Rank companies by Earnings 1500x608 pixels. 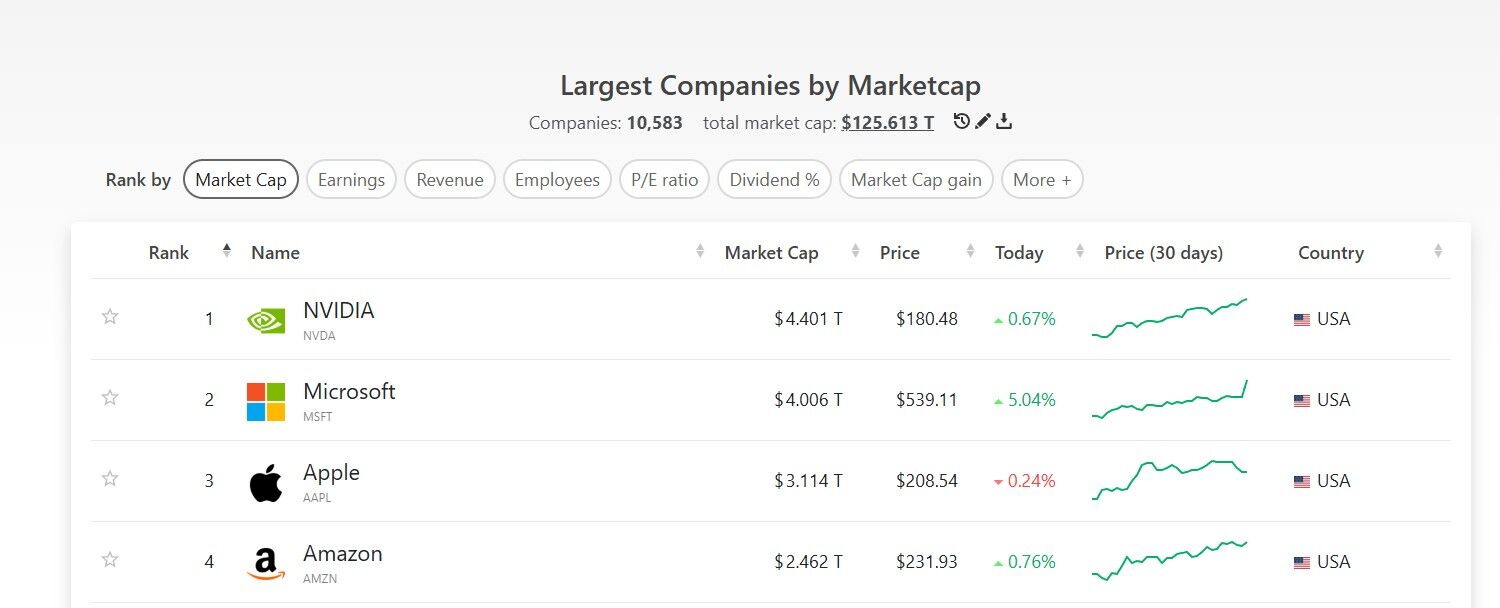coord(351,180)
